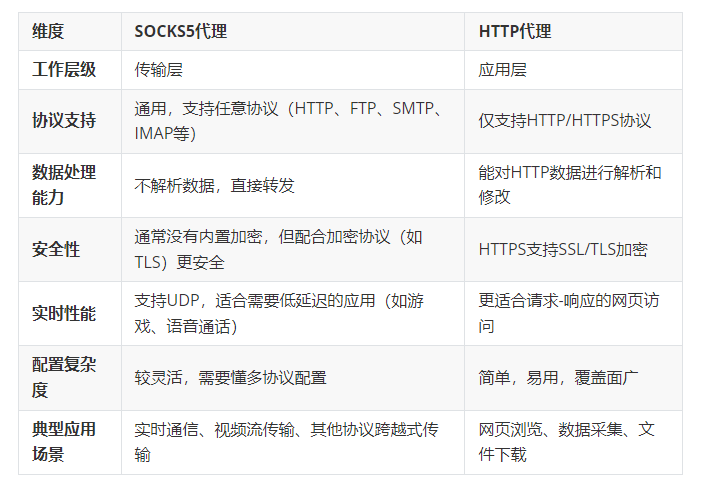Click the 协议支持 row label
This screenshot has height=488, width=705.
(x=64, y=121)
